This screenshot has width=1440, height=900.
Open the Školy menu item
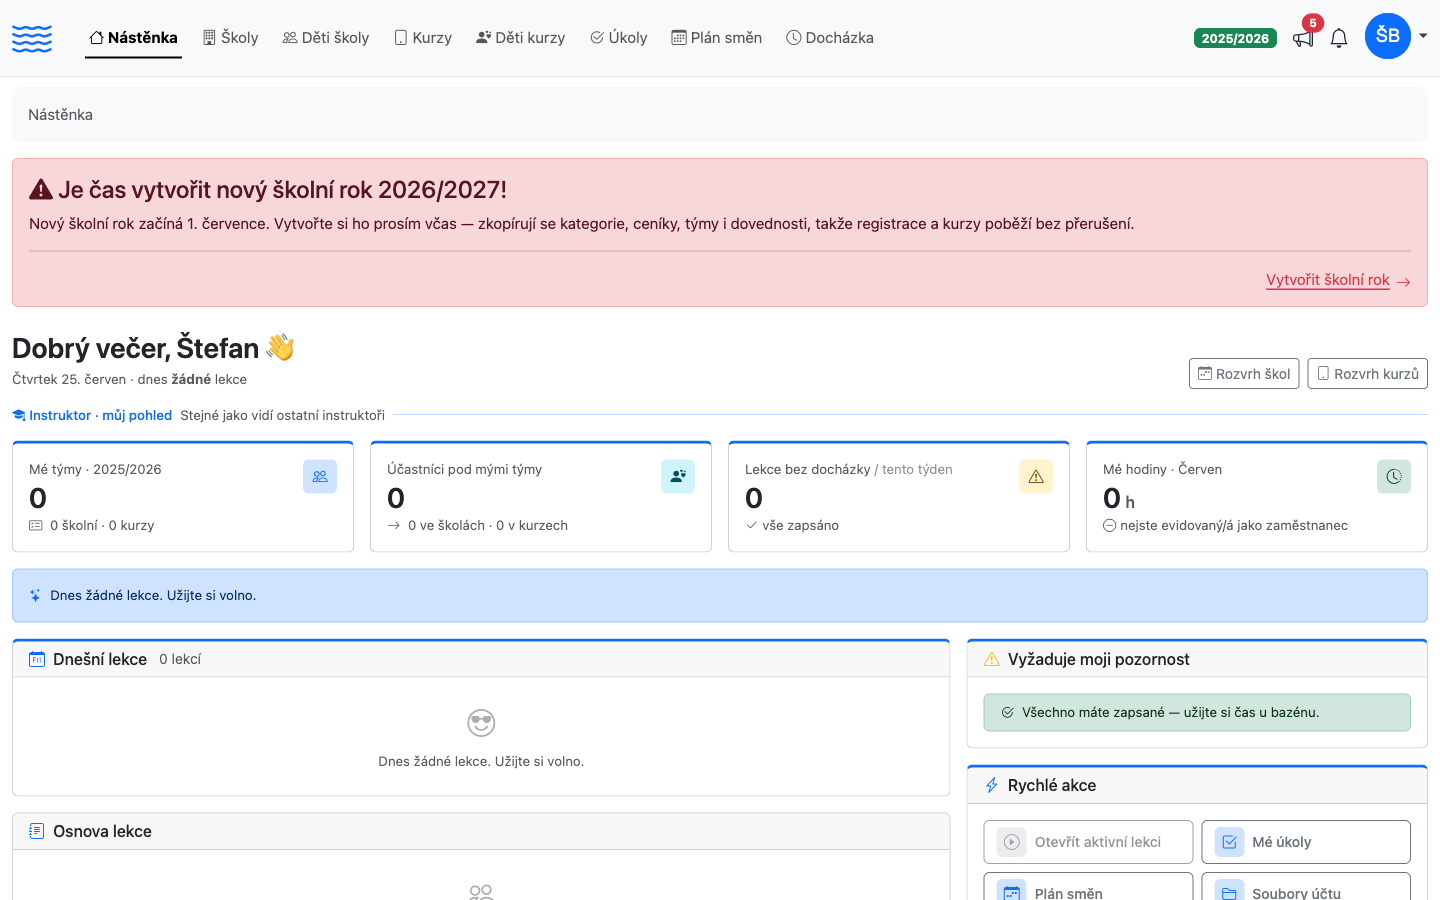[x=230, y=38]
